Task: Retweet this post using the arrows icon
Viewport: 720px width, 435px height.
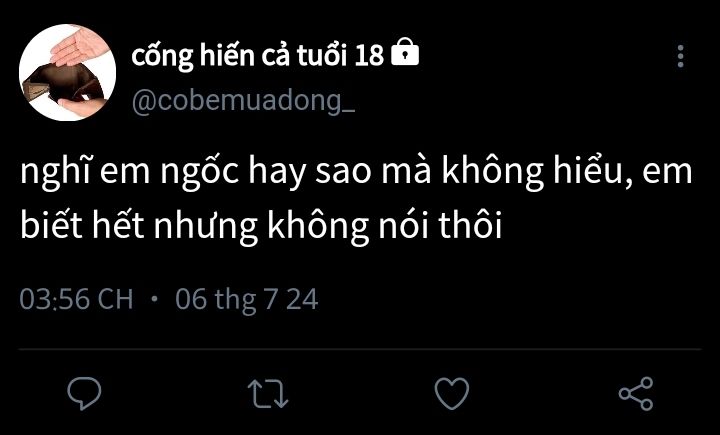Action: 268,394
